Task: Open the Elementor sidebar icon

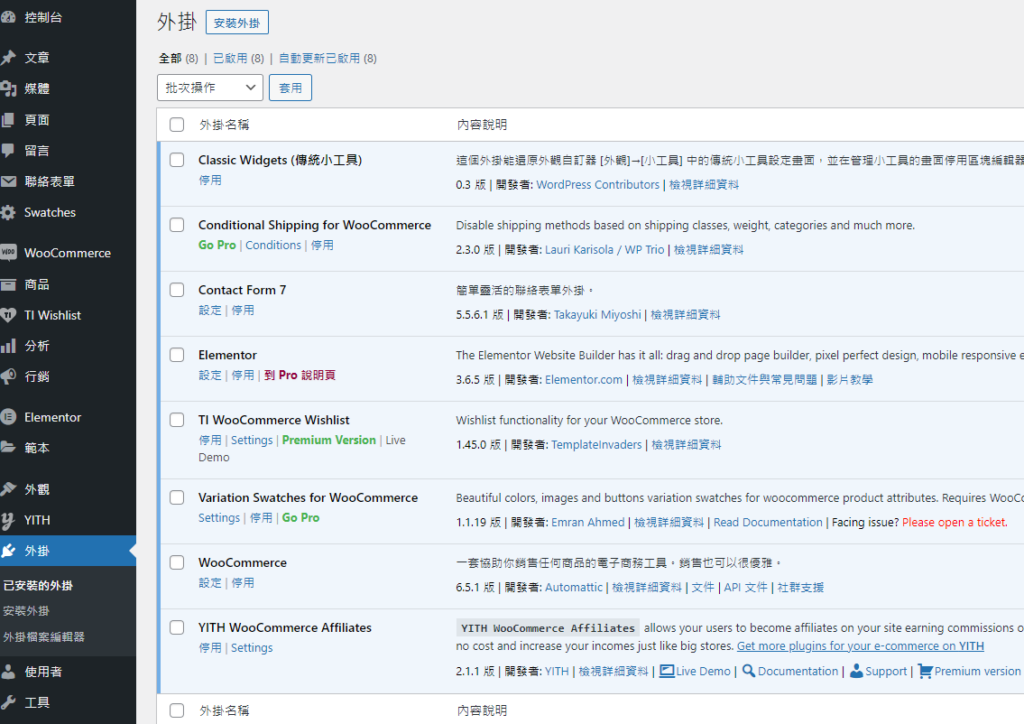Action: point(8,417)
